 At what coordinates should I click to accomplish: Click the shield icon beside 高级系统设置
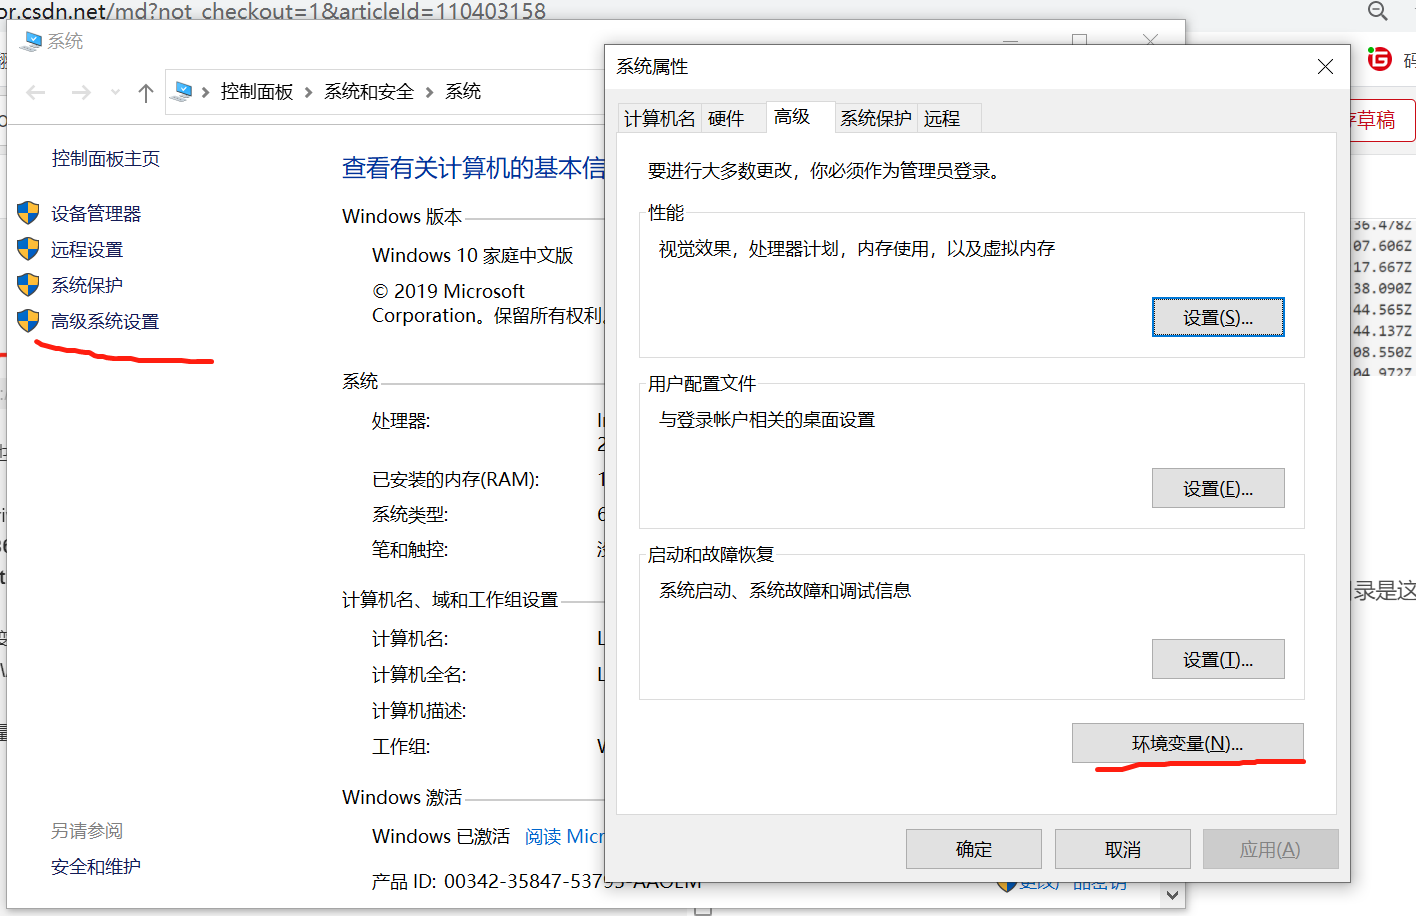28,321
